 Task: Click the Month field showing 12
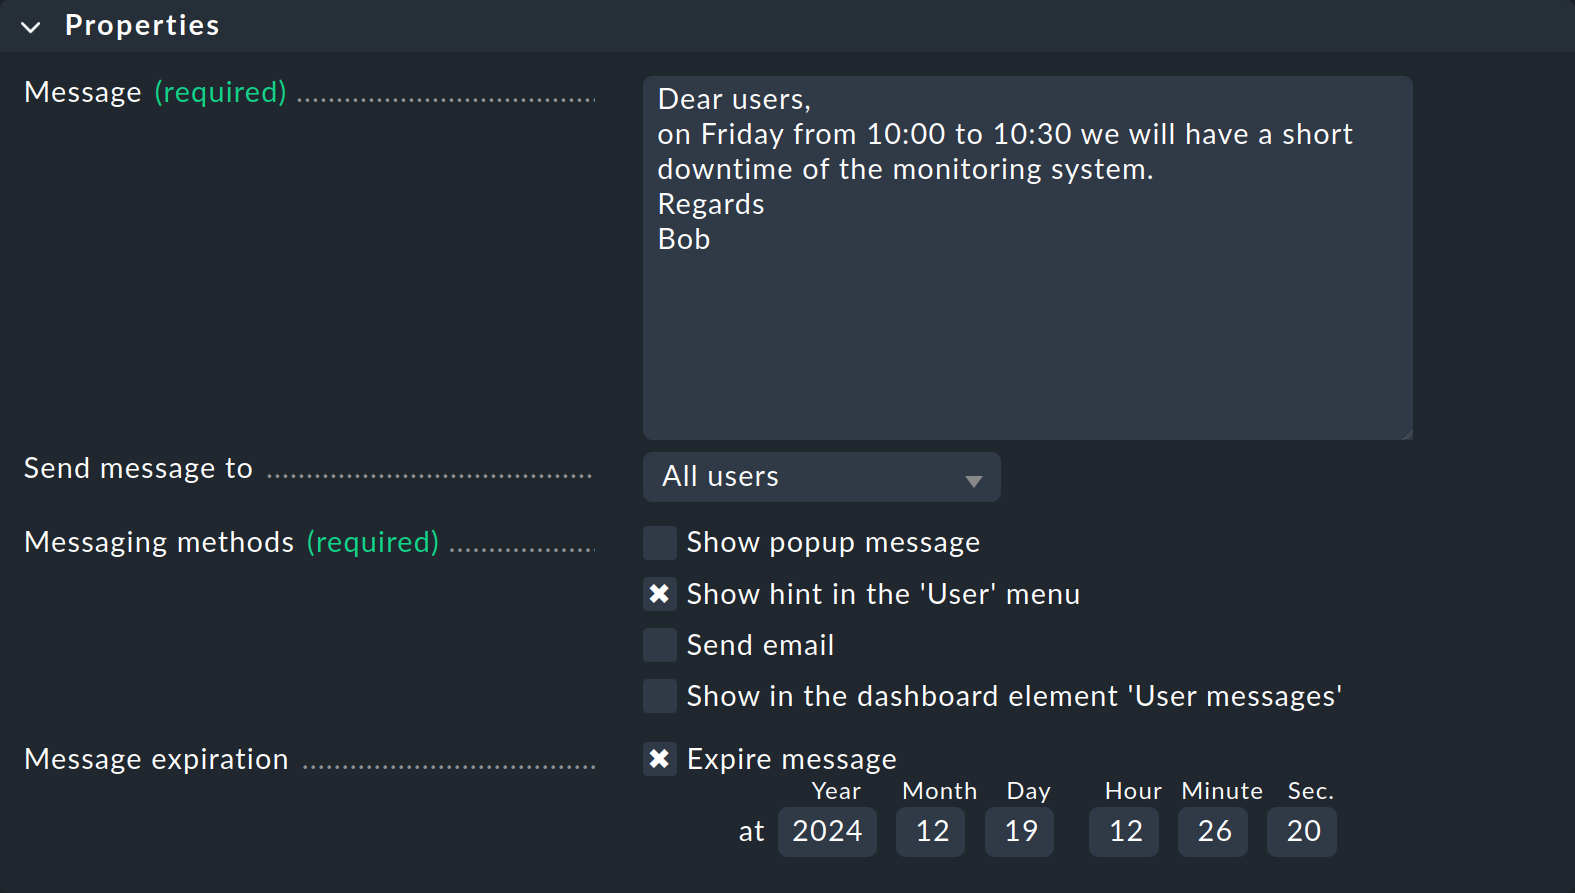[931, 831]
